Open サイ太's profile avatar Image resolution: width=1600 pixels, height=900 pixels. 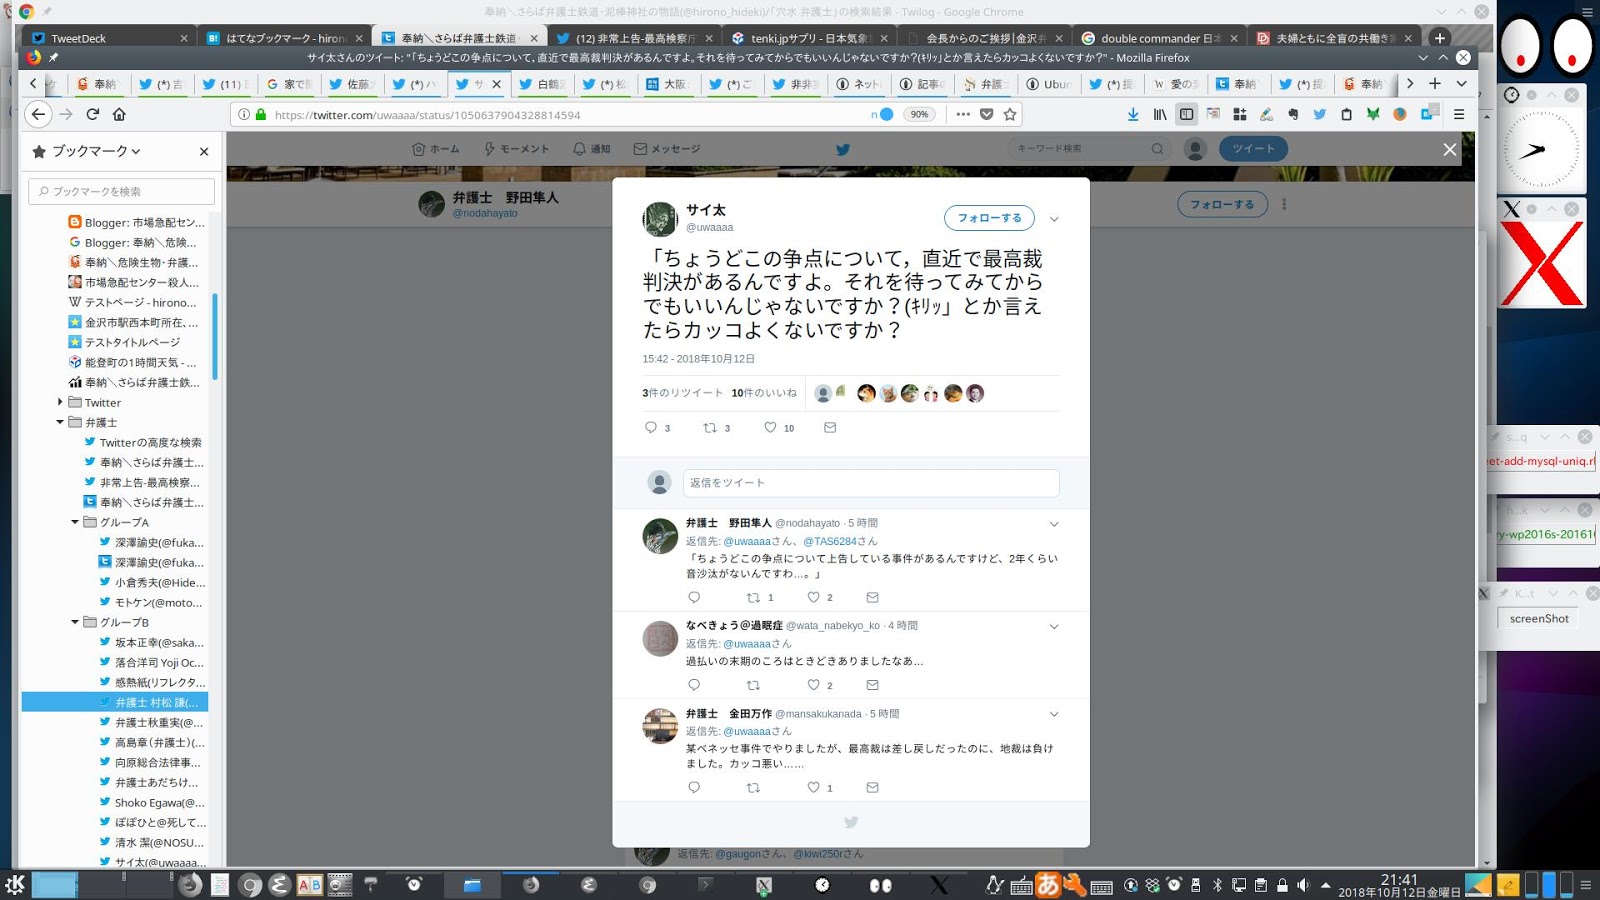[x=660, y=219]
